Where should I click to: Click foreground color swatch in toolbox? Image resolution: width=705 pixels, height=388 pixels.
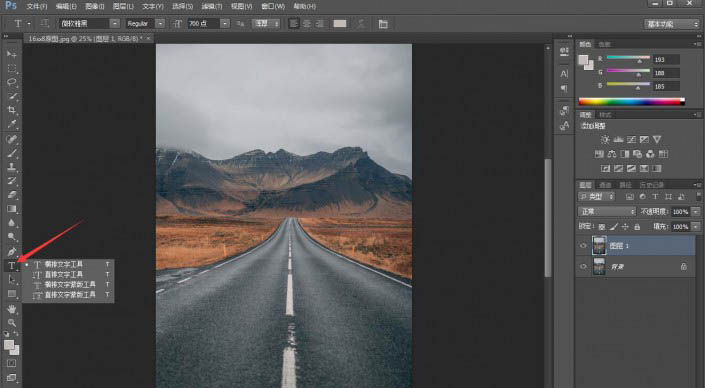pos(9,345)
